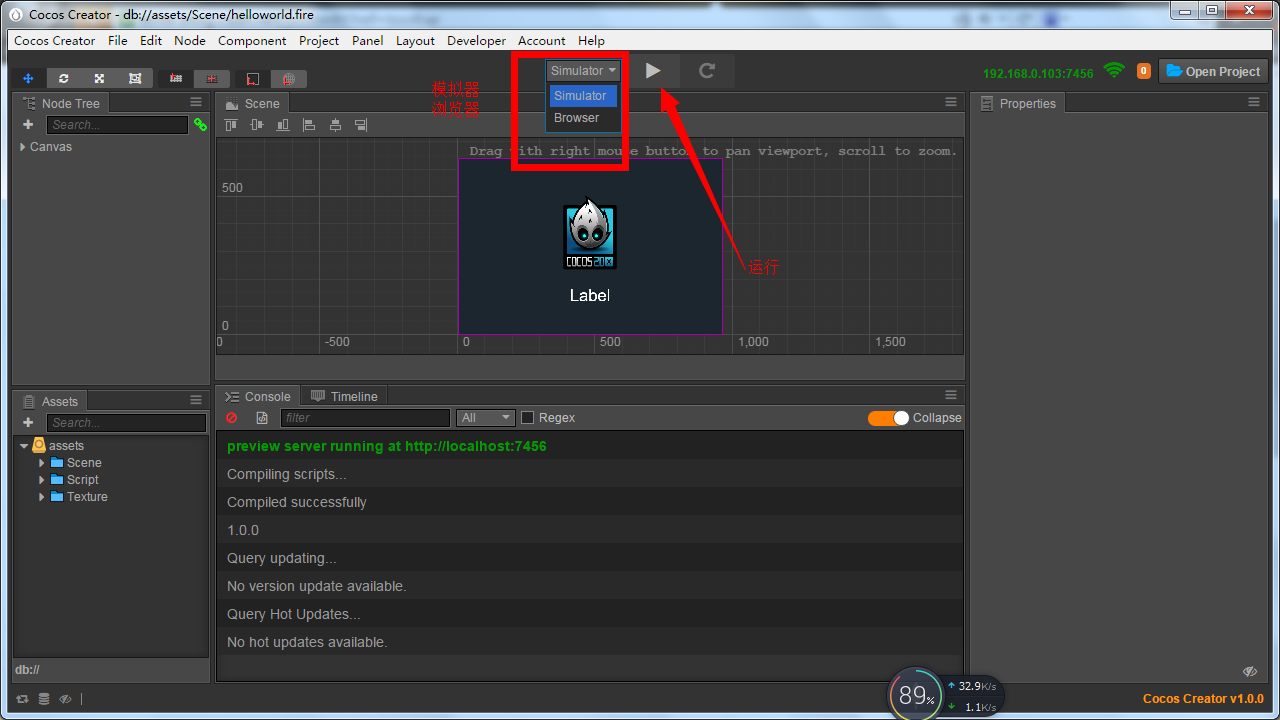The image size is (1280, 720).
Task: Select the Move transform tool
Action: tap(28, 78)
